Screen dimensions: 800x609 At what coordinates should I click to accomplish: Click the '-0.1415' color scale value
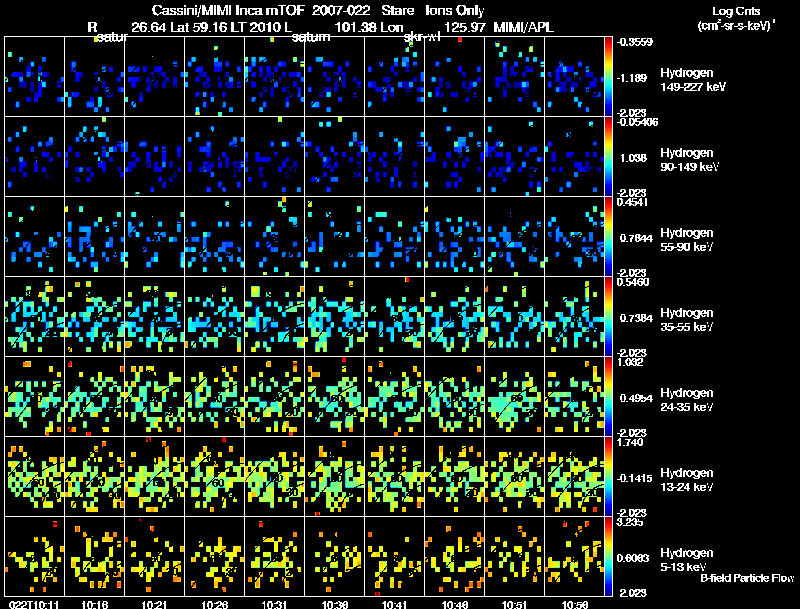[635, 478]
